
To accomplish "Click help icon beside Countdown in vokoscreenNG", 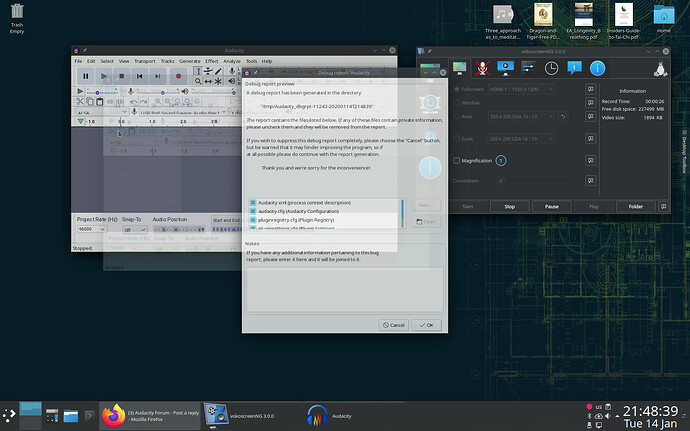I will pyautogui.click(x=591, y=180).
